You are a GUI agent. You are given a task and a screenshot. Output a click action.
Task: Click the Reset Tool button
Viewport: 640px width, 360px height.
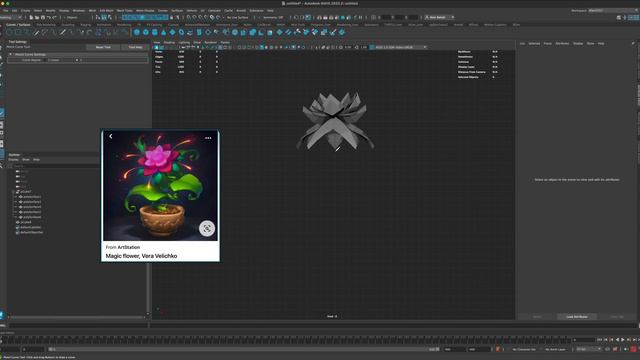[103, 47]
